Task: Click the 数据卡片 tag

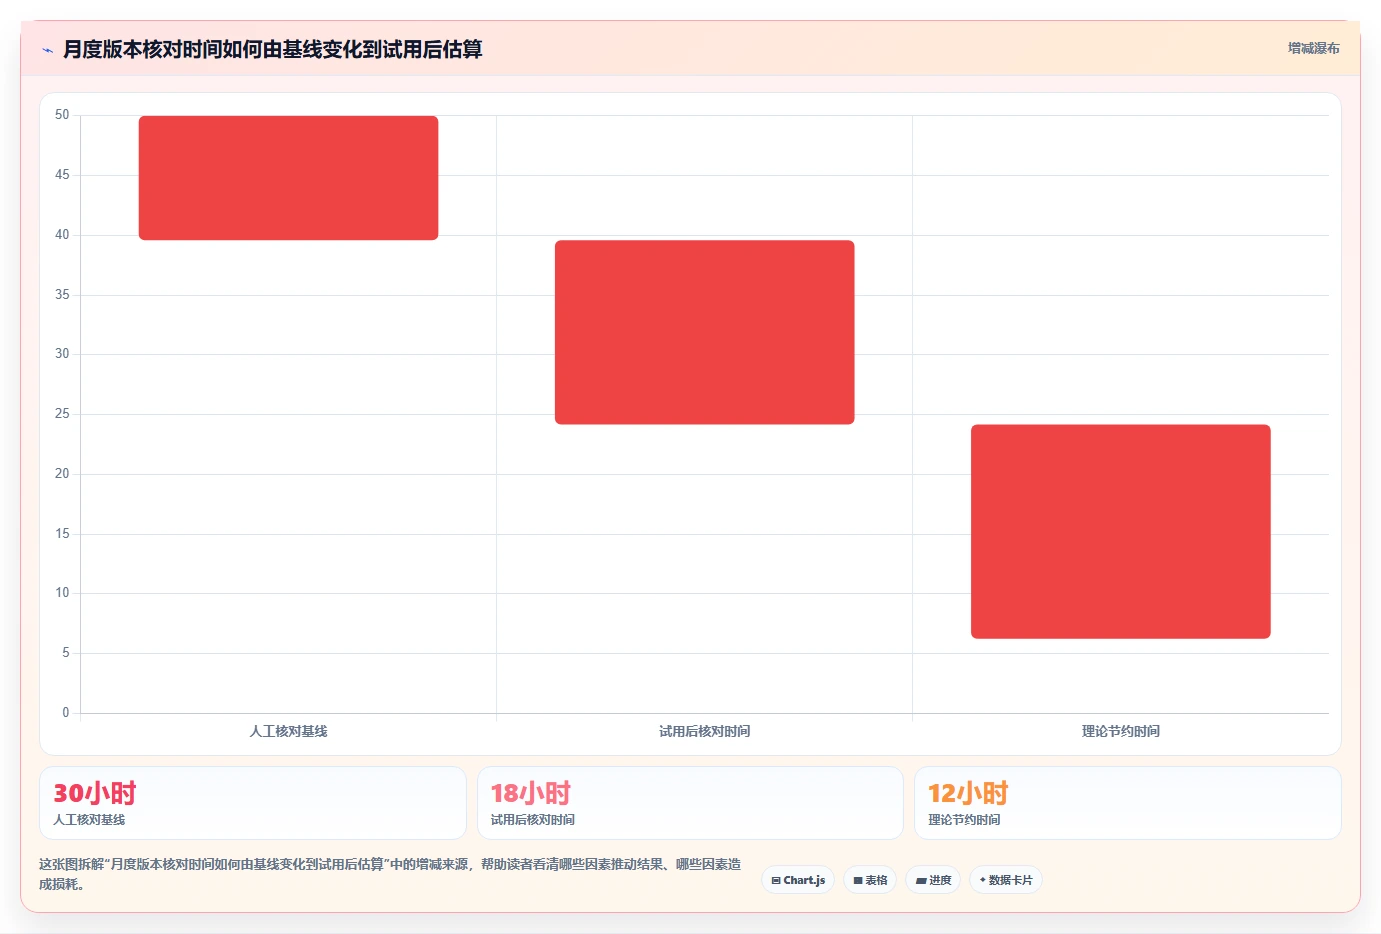Action: point(1006,880)
